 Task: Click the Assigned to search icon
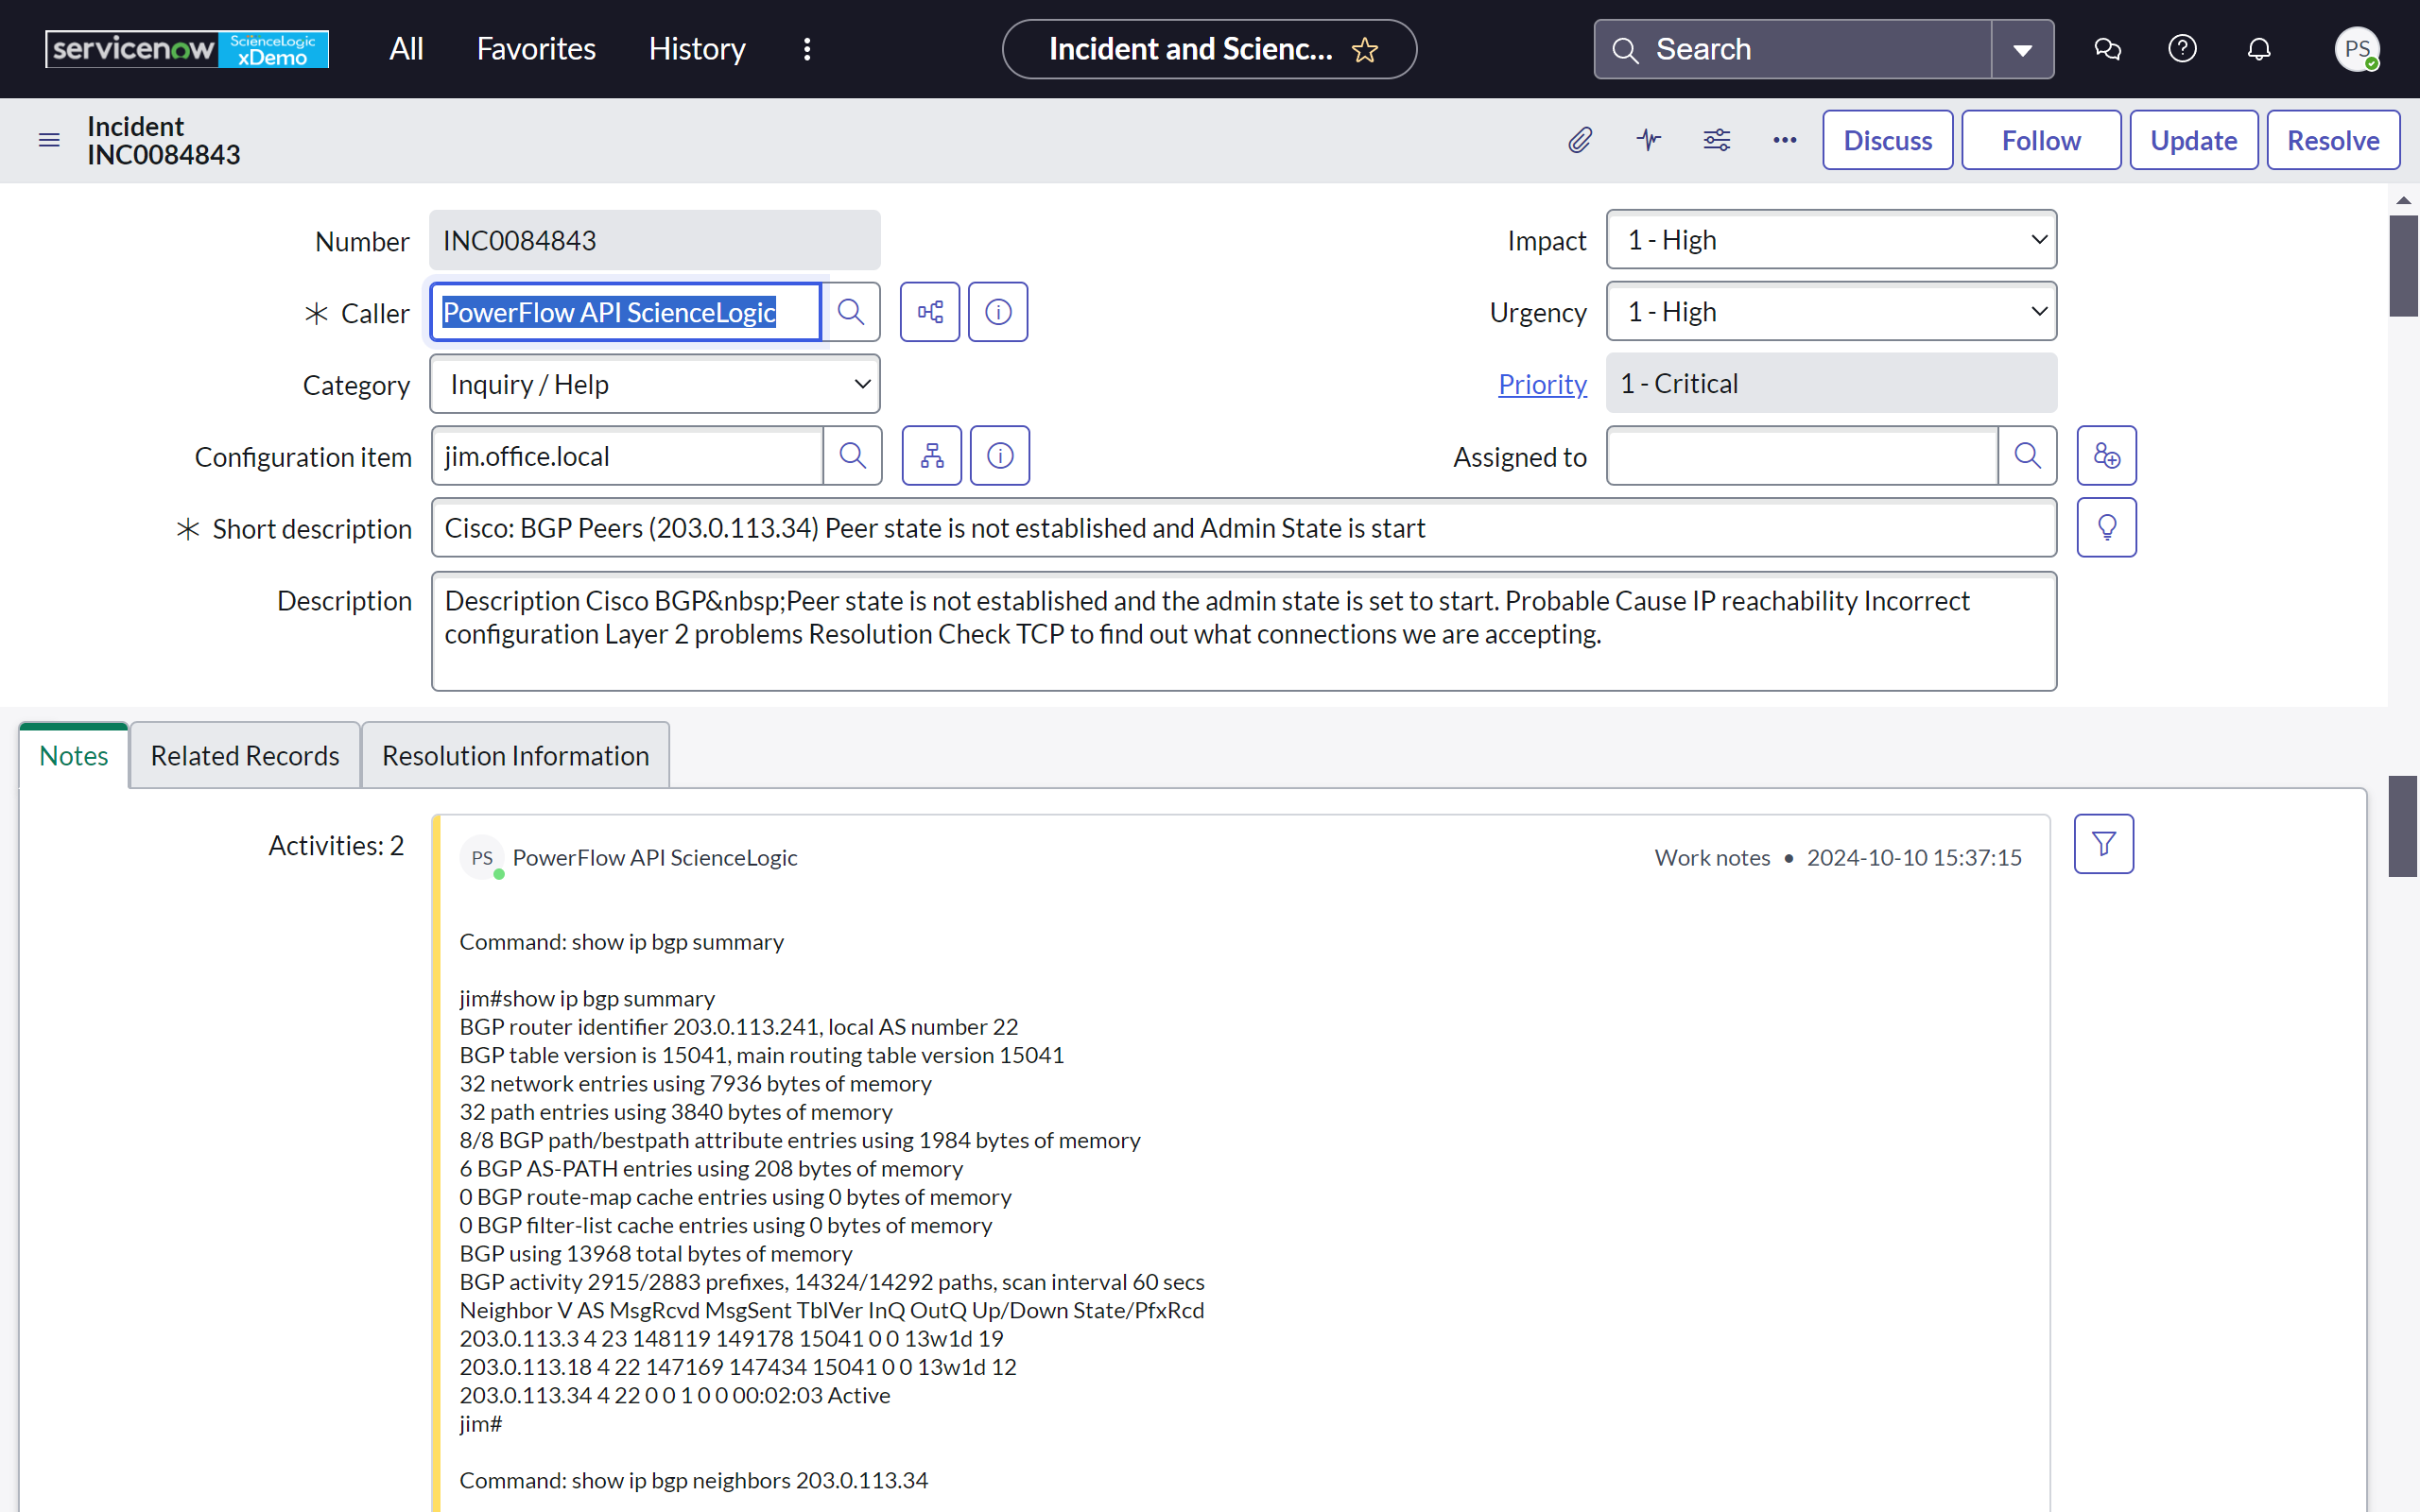[2026, 455]
